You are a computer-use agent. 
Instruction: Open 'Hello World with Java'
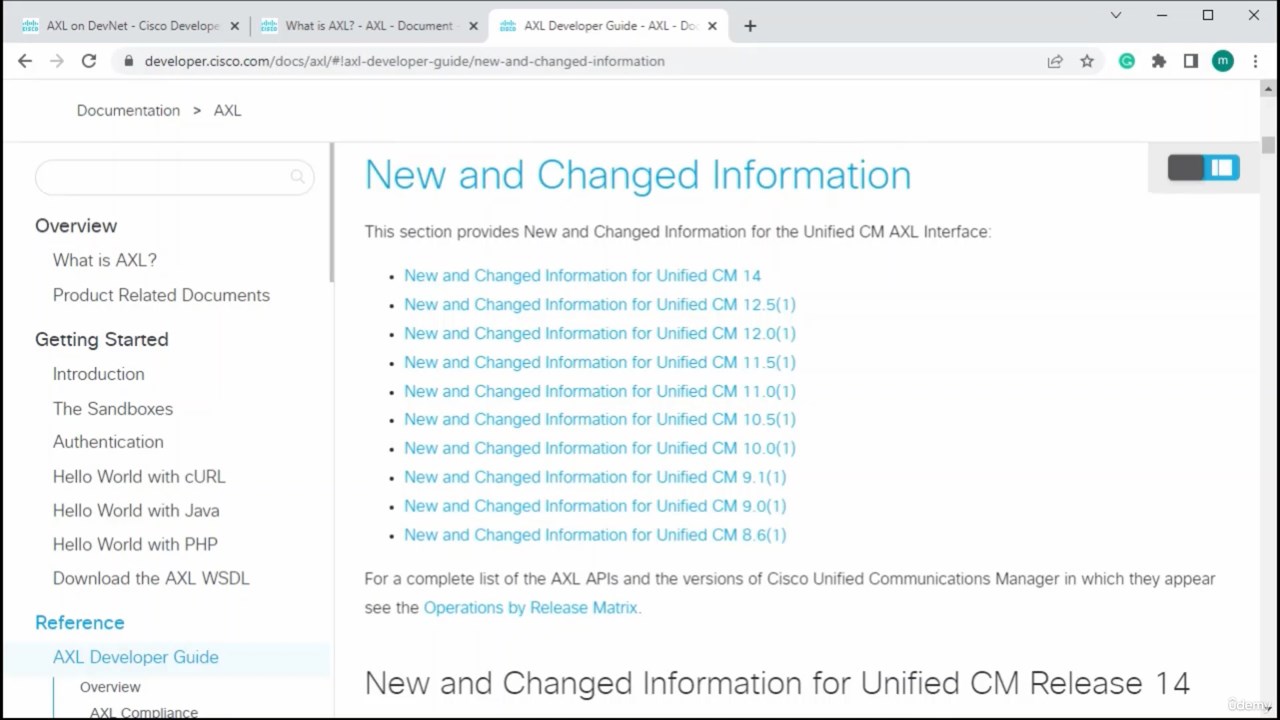(x=136, y=510)
